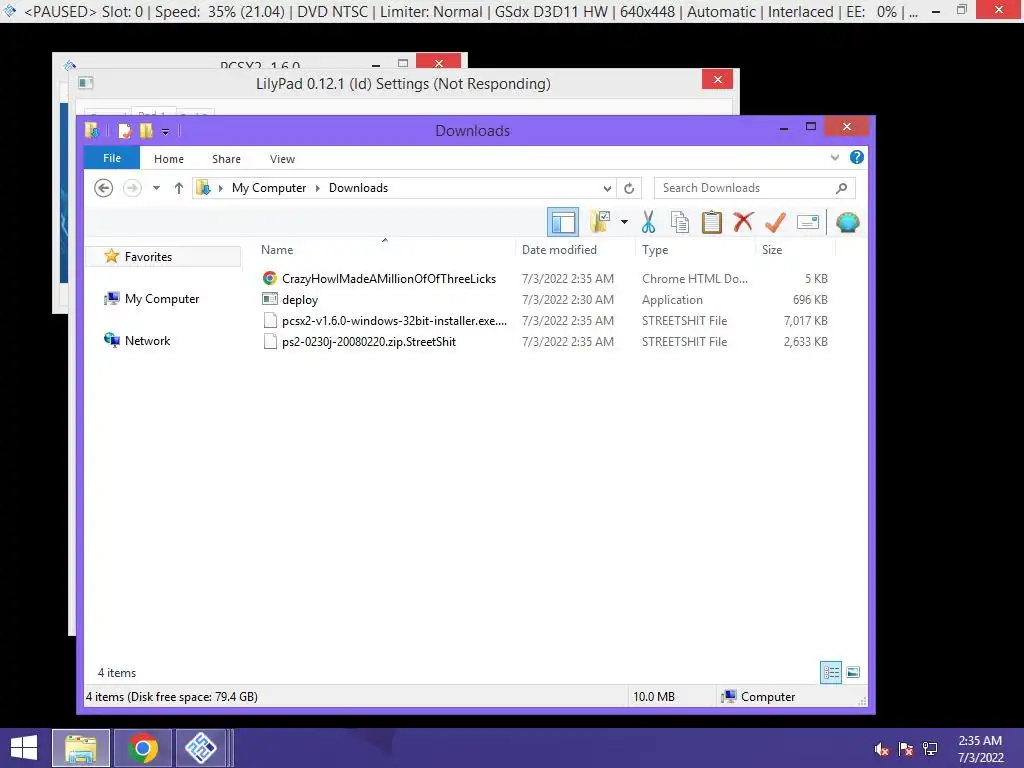Open the View ribbon tab

(282, 159)
